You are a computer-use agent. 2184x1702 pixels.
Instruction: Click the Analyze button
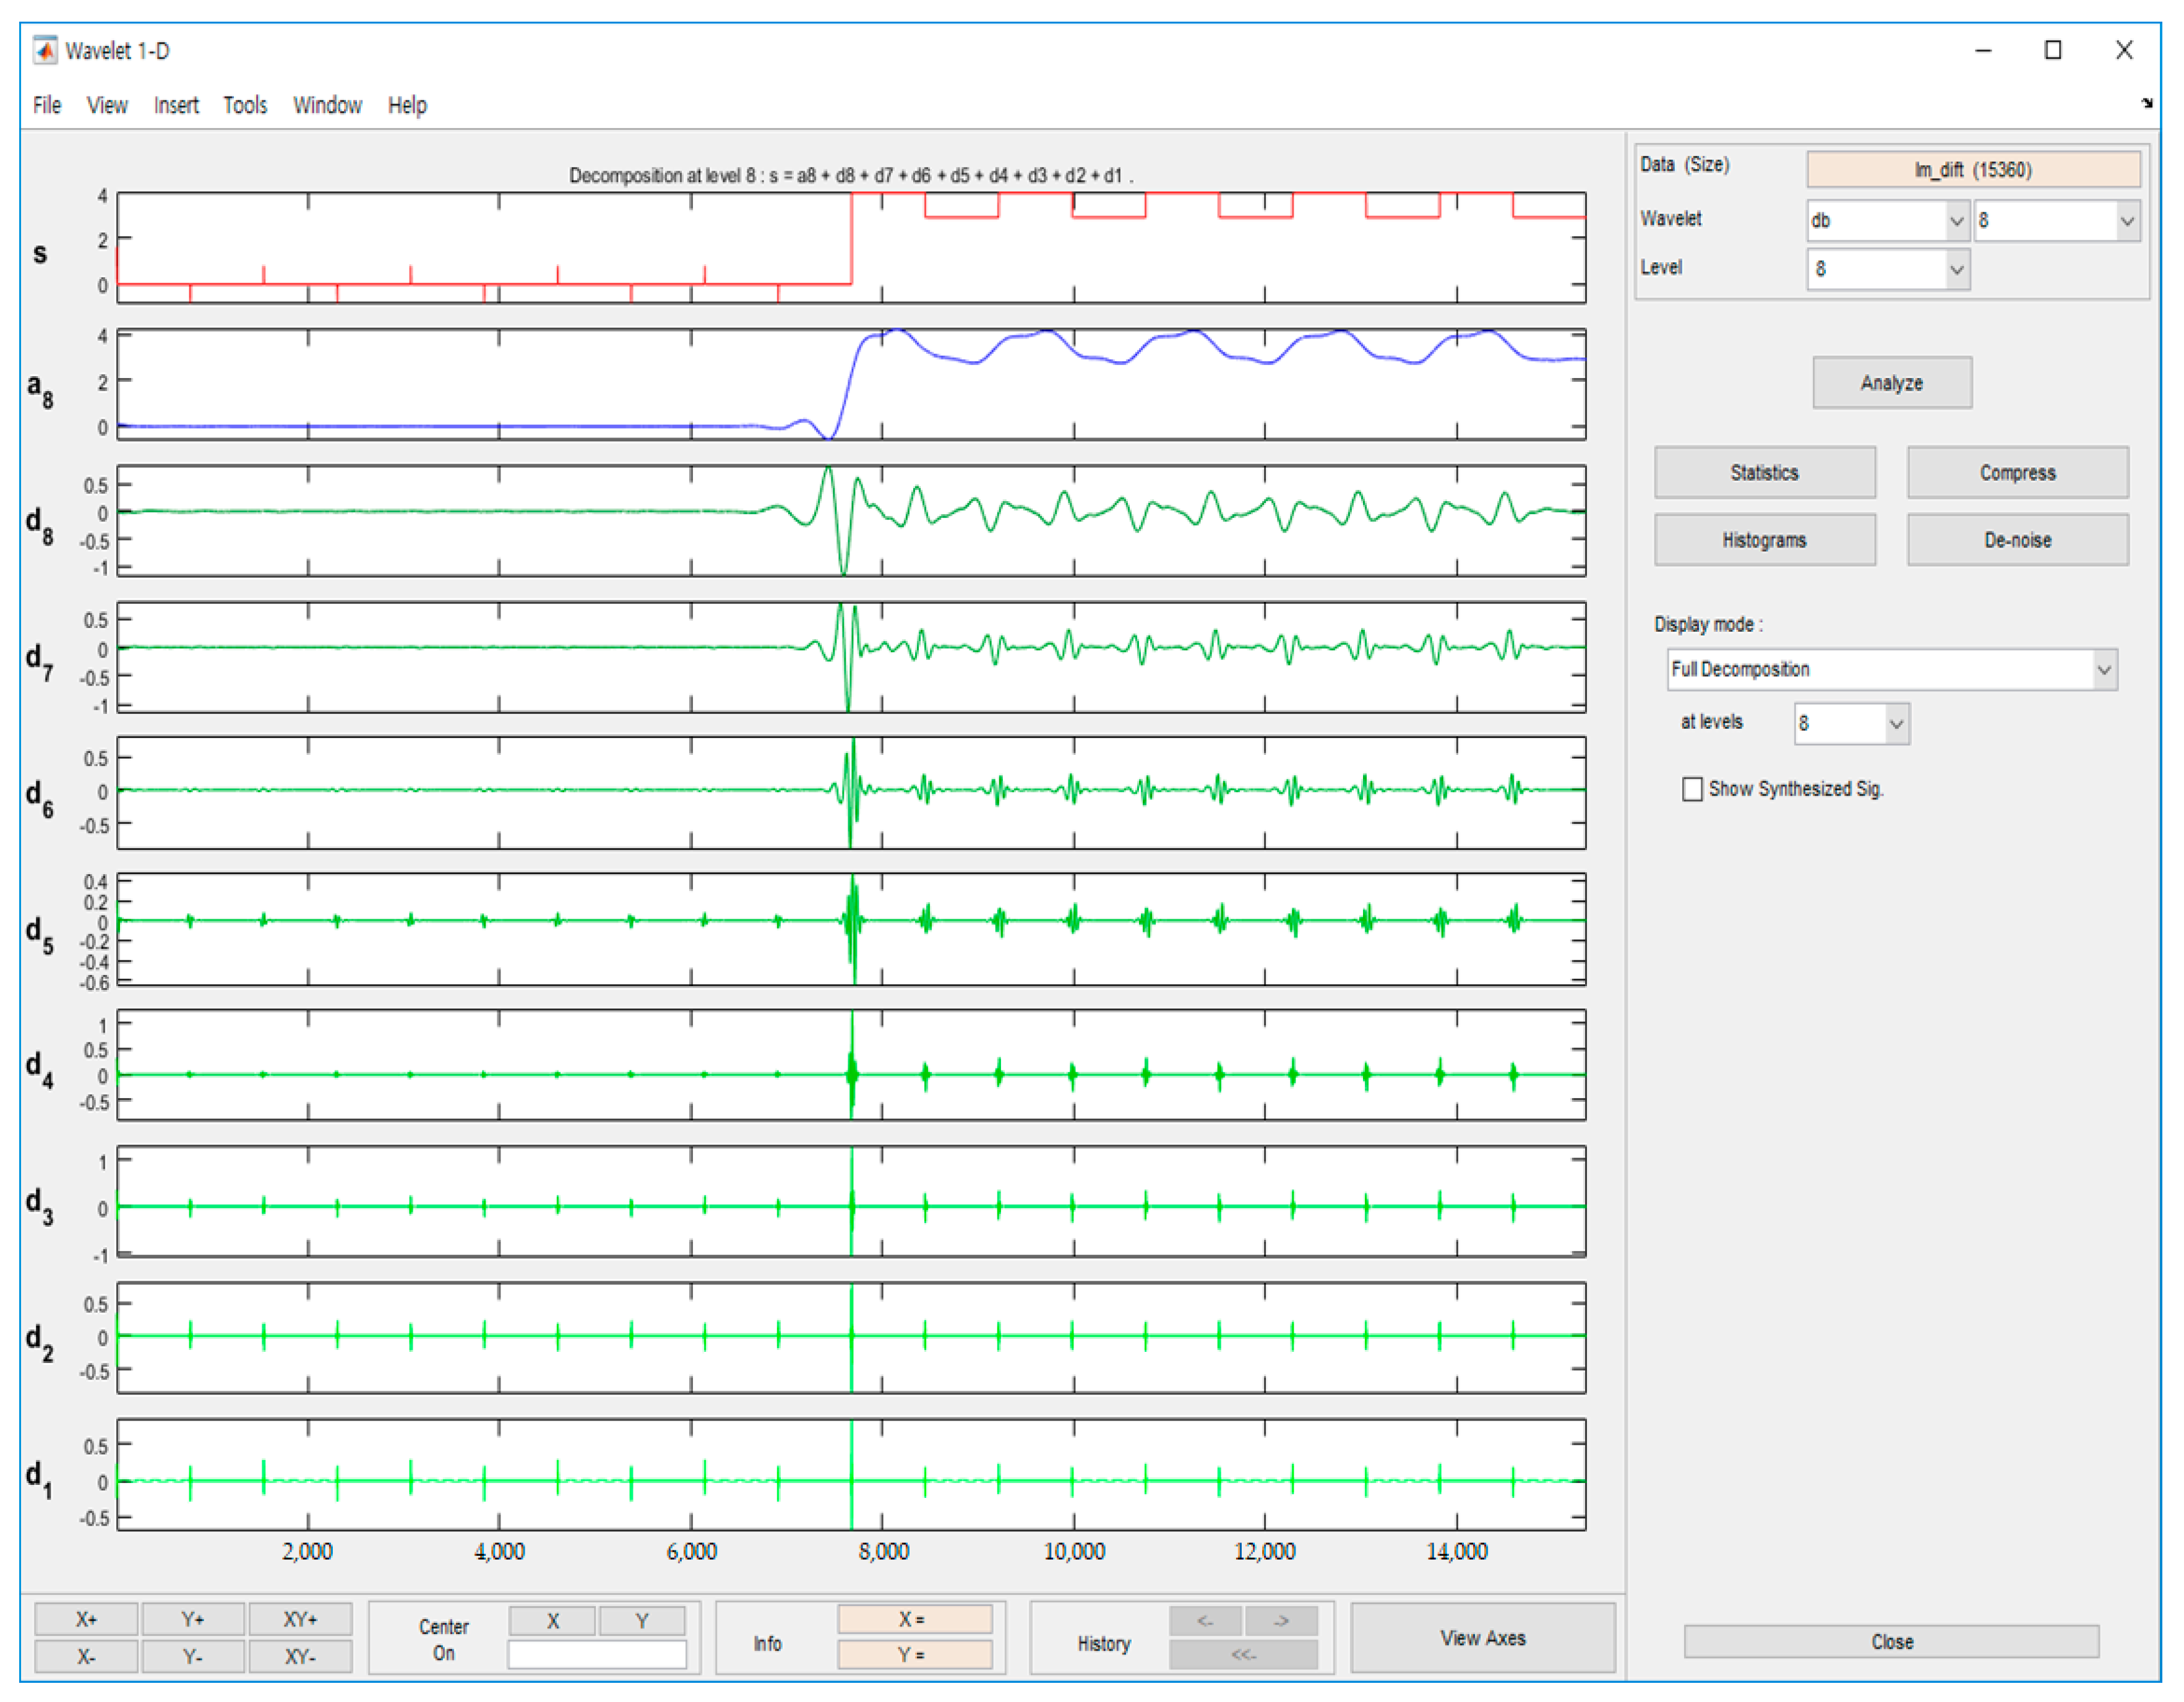[1891, 383]
